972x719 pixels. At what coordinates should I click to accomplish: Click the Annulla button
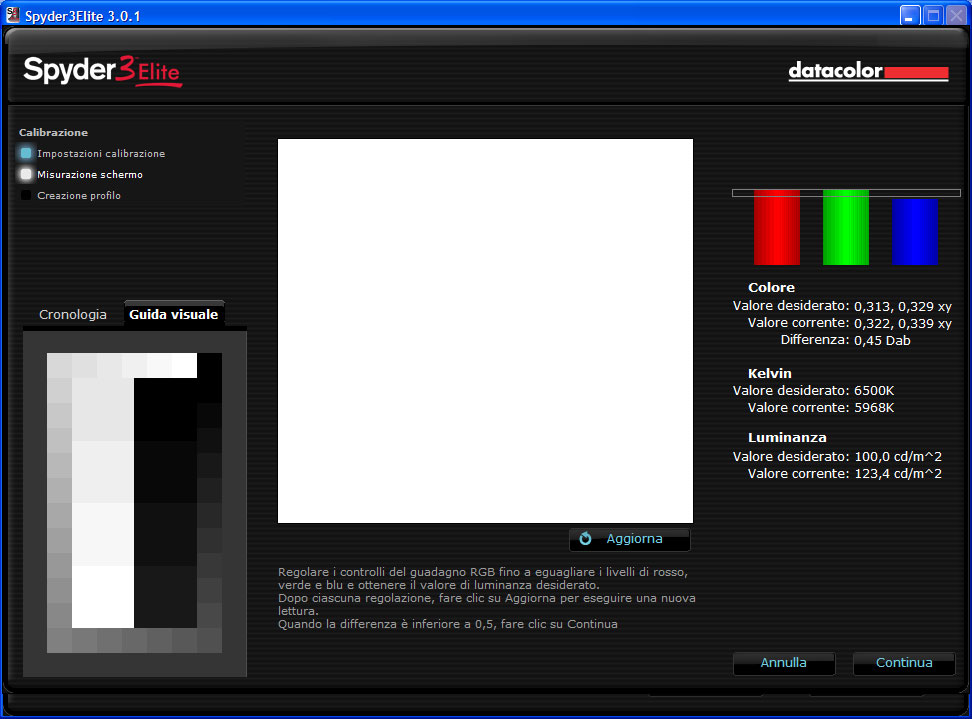[784, 663]
